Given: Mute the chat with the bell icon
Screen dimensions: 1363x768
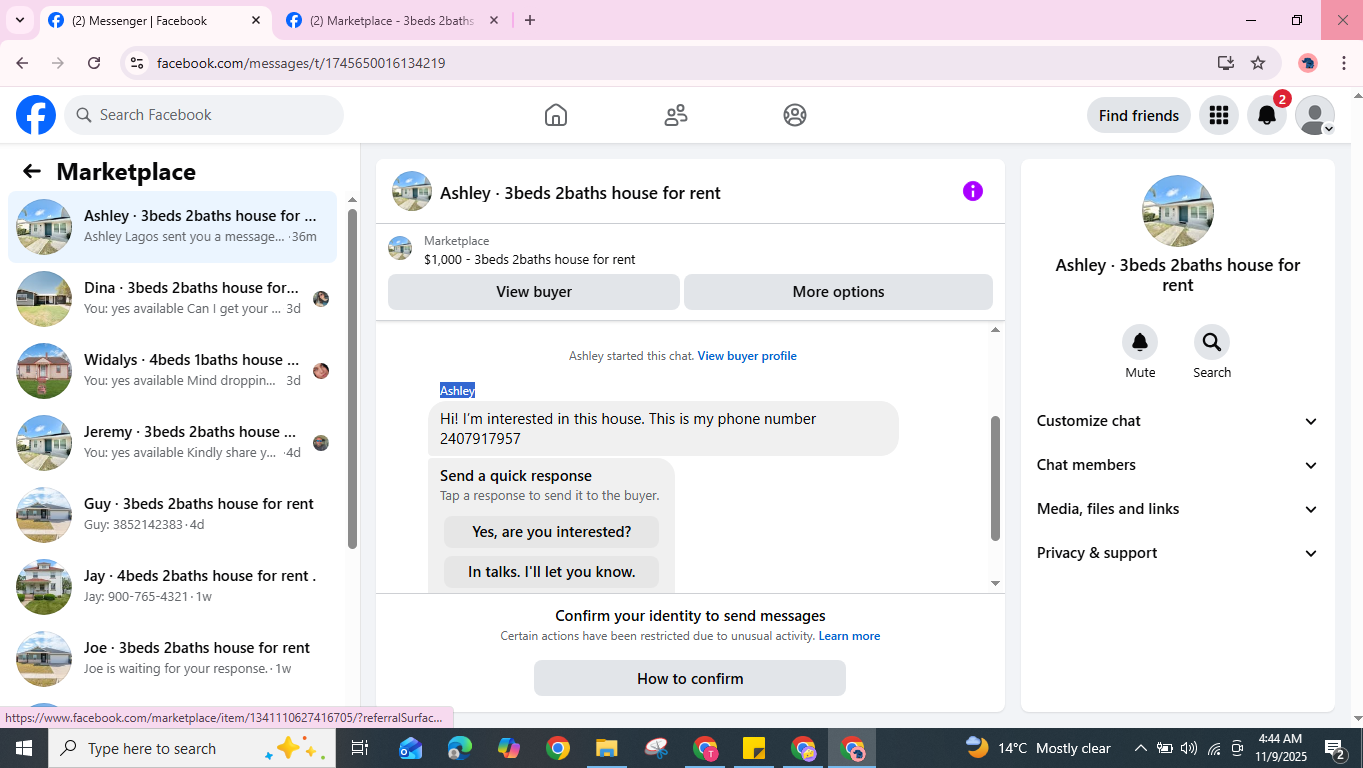Looking at the screenshot, I should click(x=1140, y=342).
